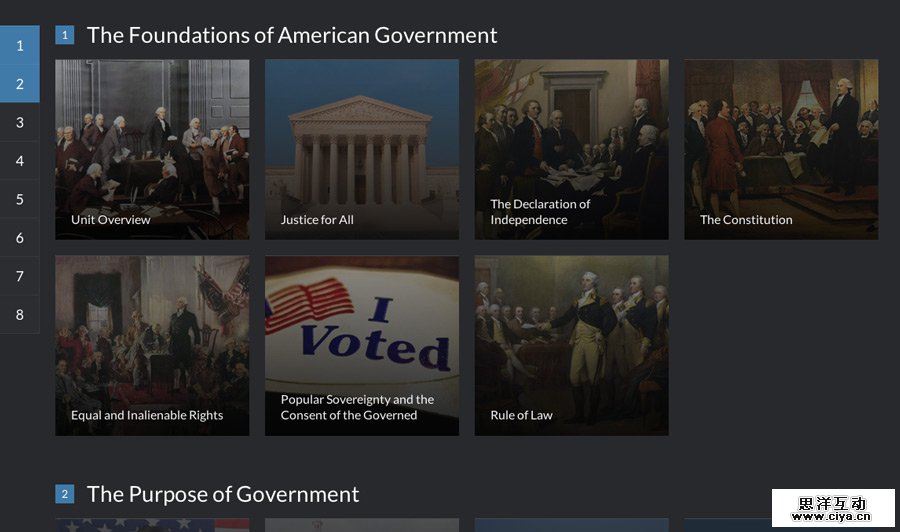This screenshot has height=532, width=900.
Task: Open The Constitution lesson tile
Action: point(781,149)
